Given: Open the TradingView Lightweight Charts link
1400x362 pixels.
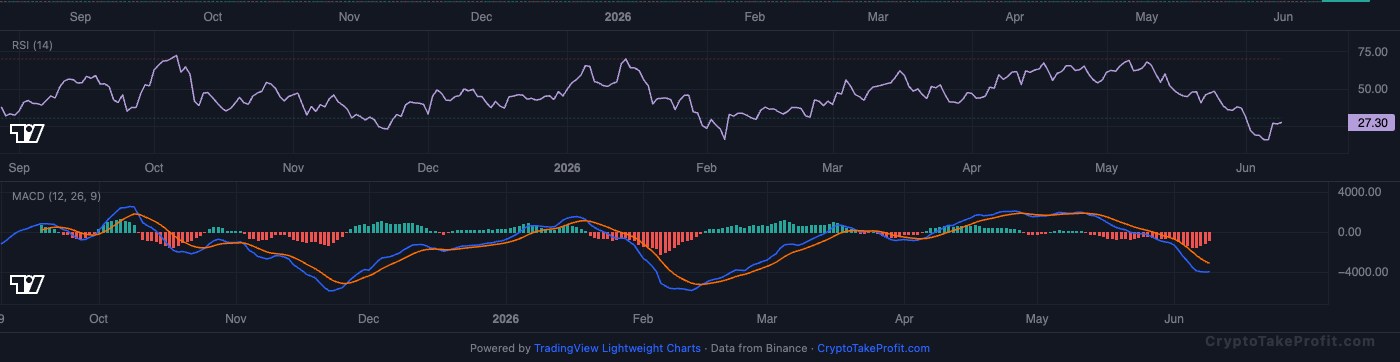Looking at the screenshot, I should [x=617, y=349].
